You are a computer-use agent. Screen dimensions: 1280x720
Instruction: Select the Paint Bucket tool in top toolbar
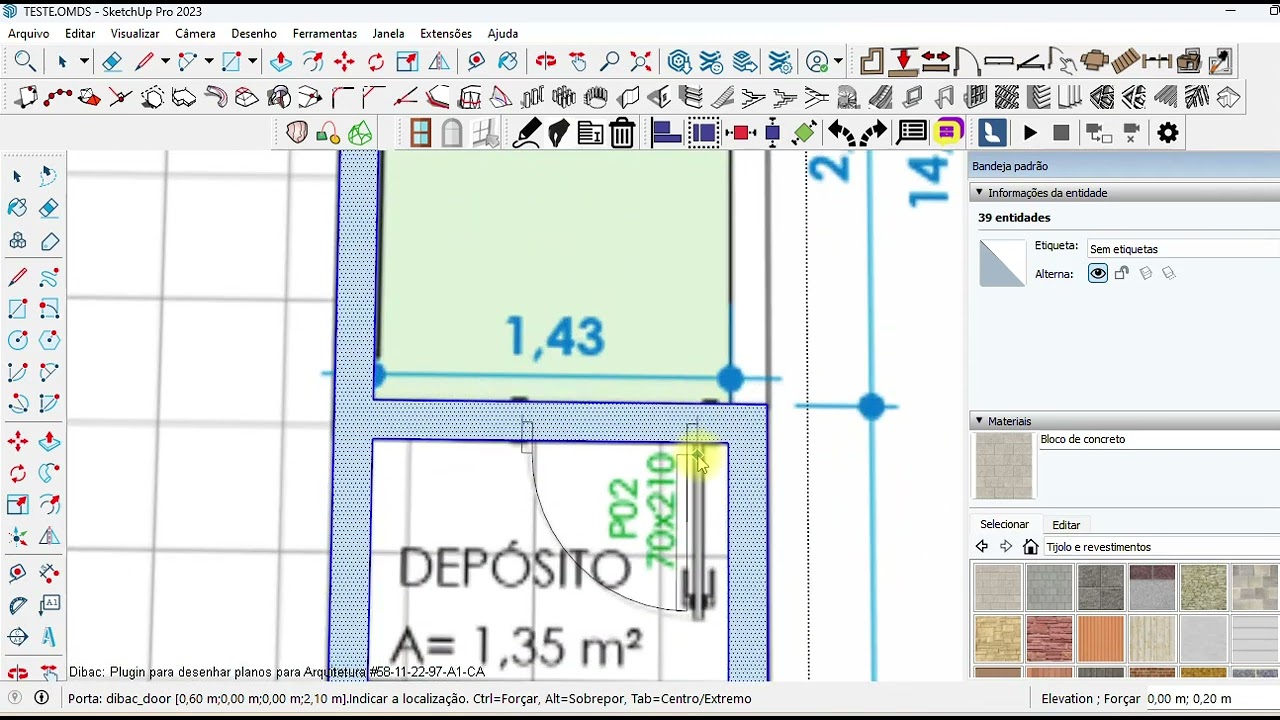507,62
